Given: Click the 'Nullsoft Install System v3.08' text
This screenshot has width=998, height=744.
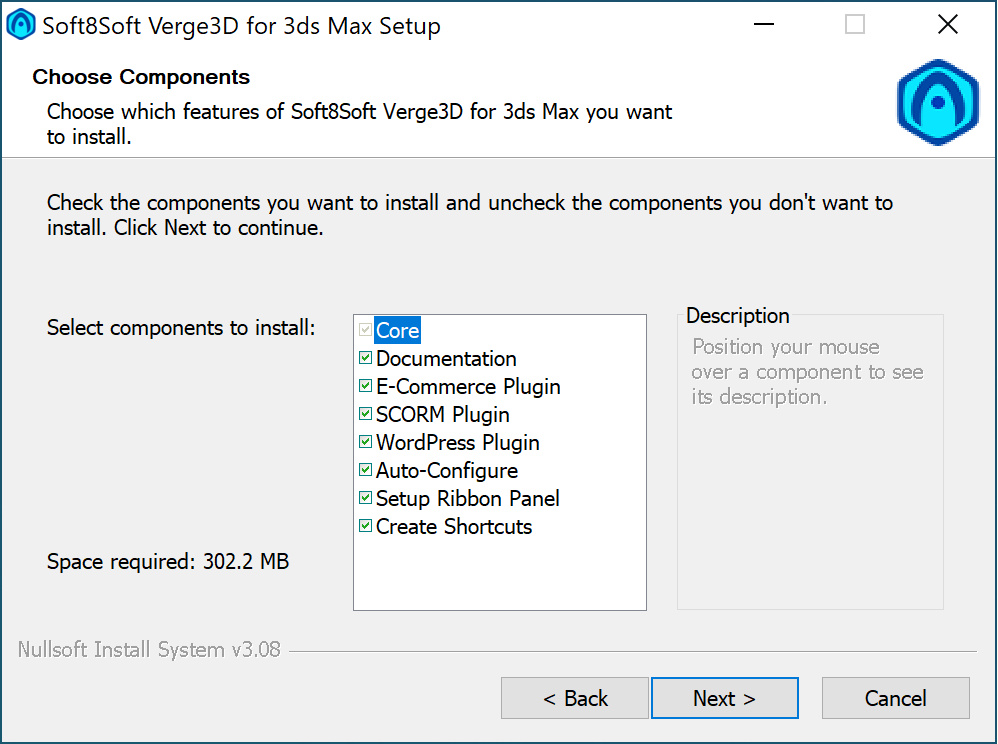Looking at the screenshot, I should (149, 649).
